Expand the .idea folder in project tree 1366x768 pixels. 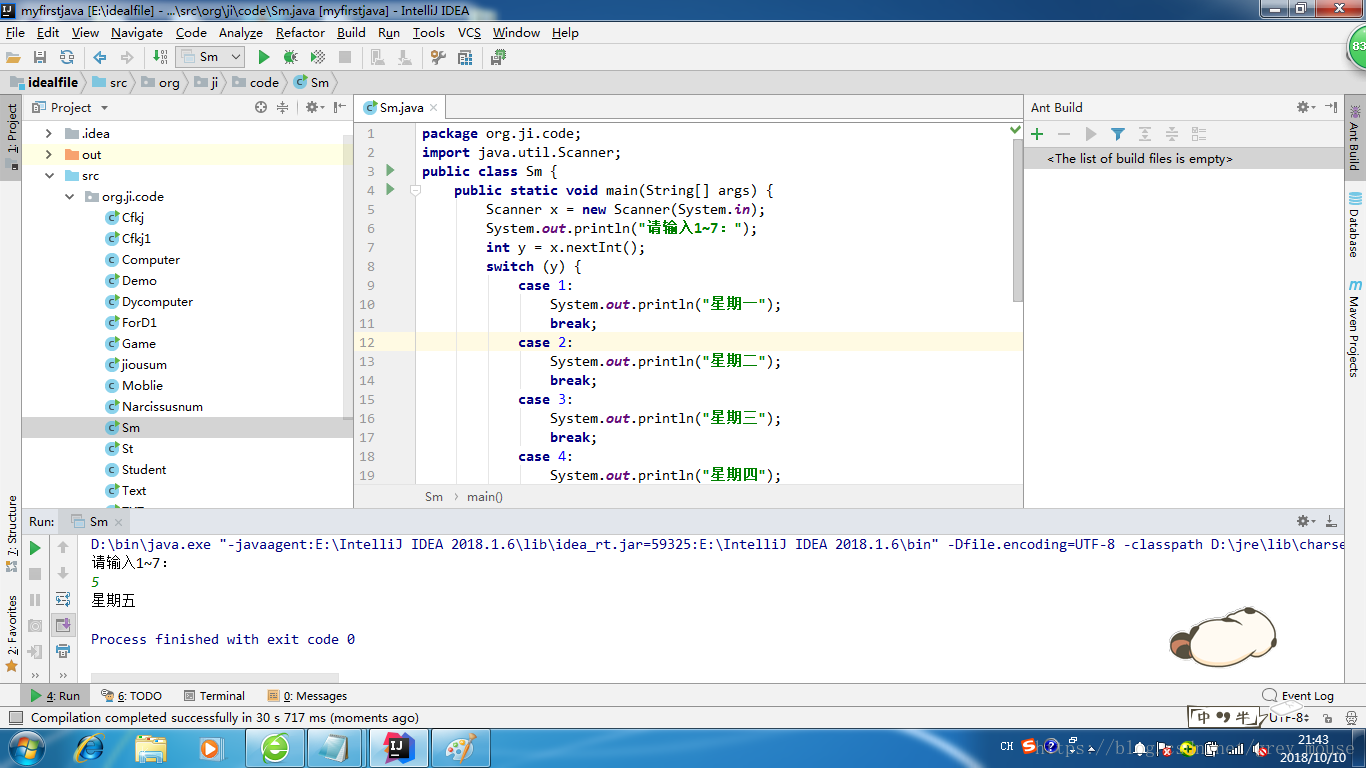click(49, 133)
